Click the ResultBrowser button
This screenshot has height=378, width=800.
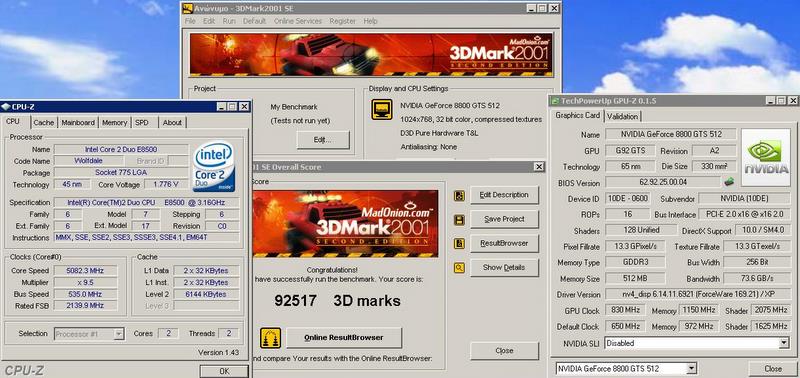click(x=504, y=243)
